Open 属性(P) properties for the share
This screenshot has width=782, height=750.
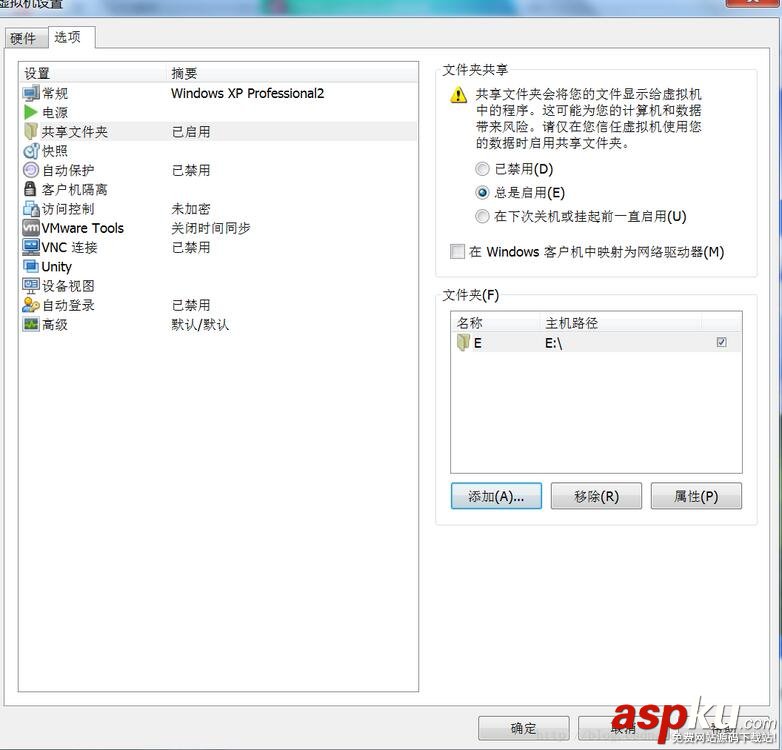(x=696, y=496)
